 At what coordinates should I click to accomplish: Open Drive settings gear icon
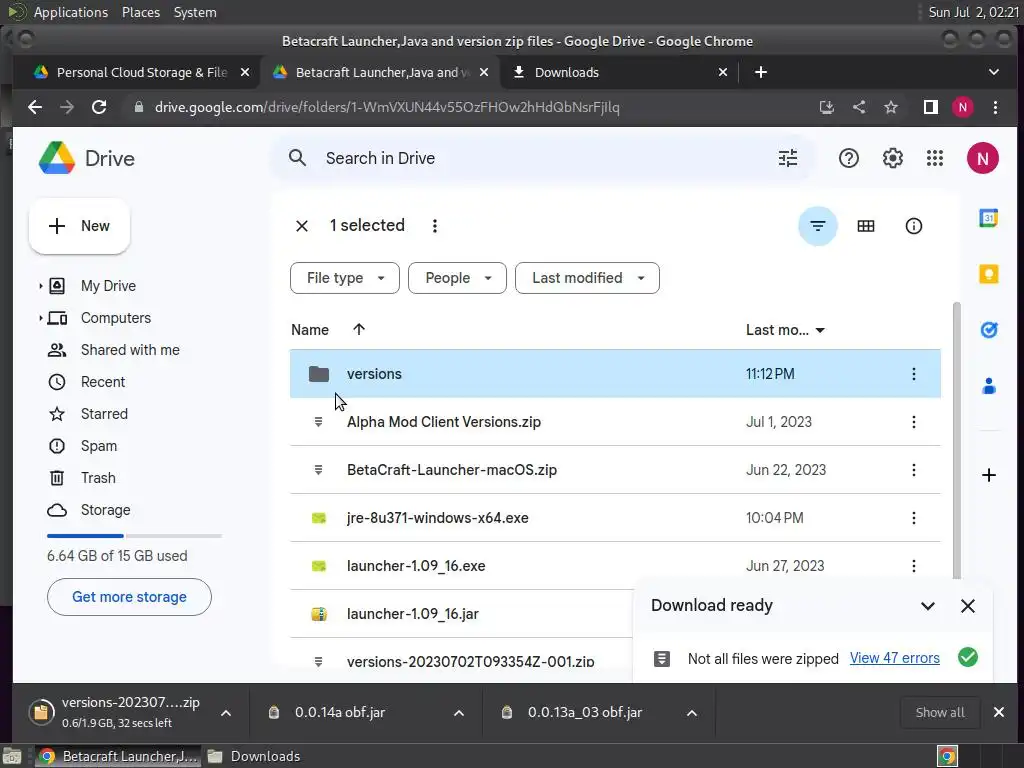(892, 158)
